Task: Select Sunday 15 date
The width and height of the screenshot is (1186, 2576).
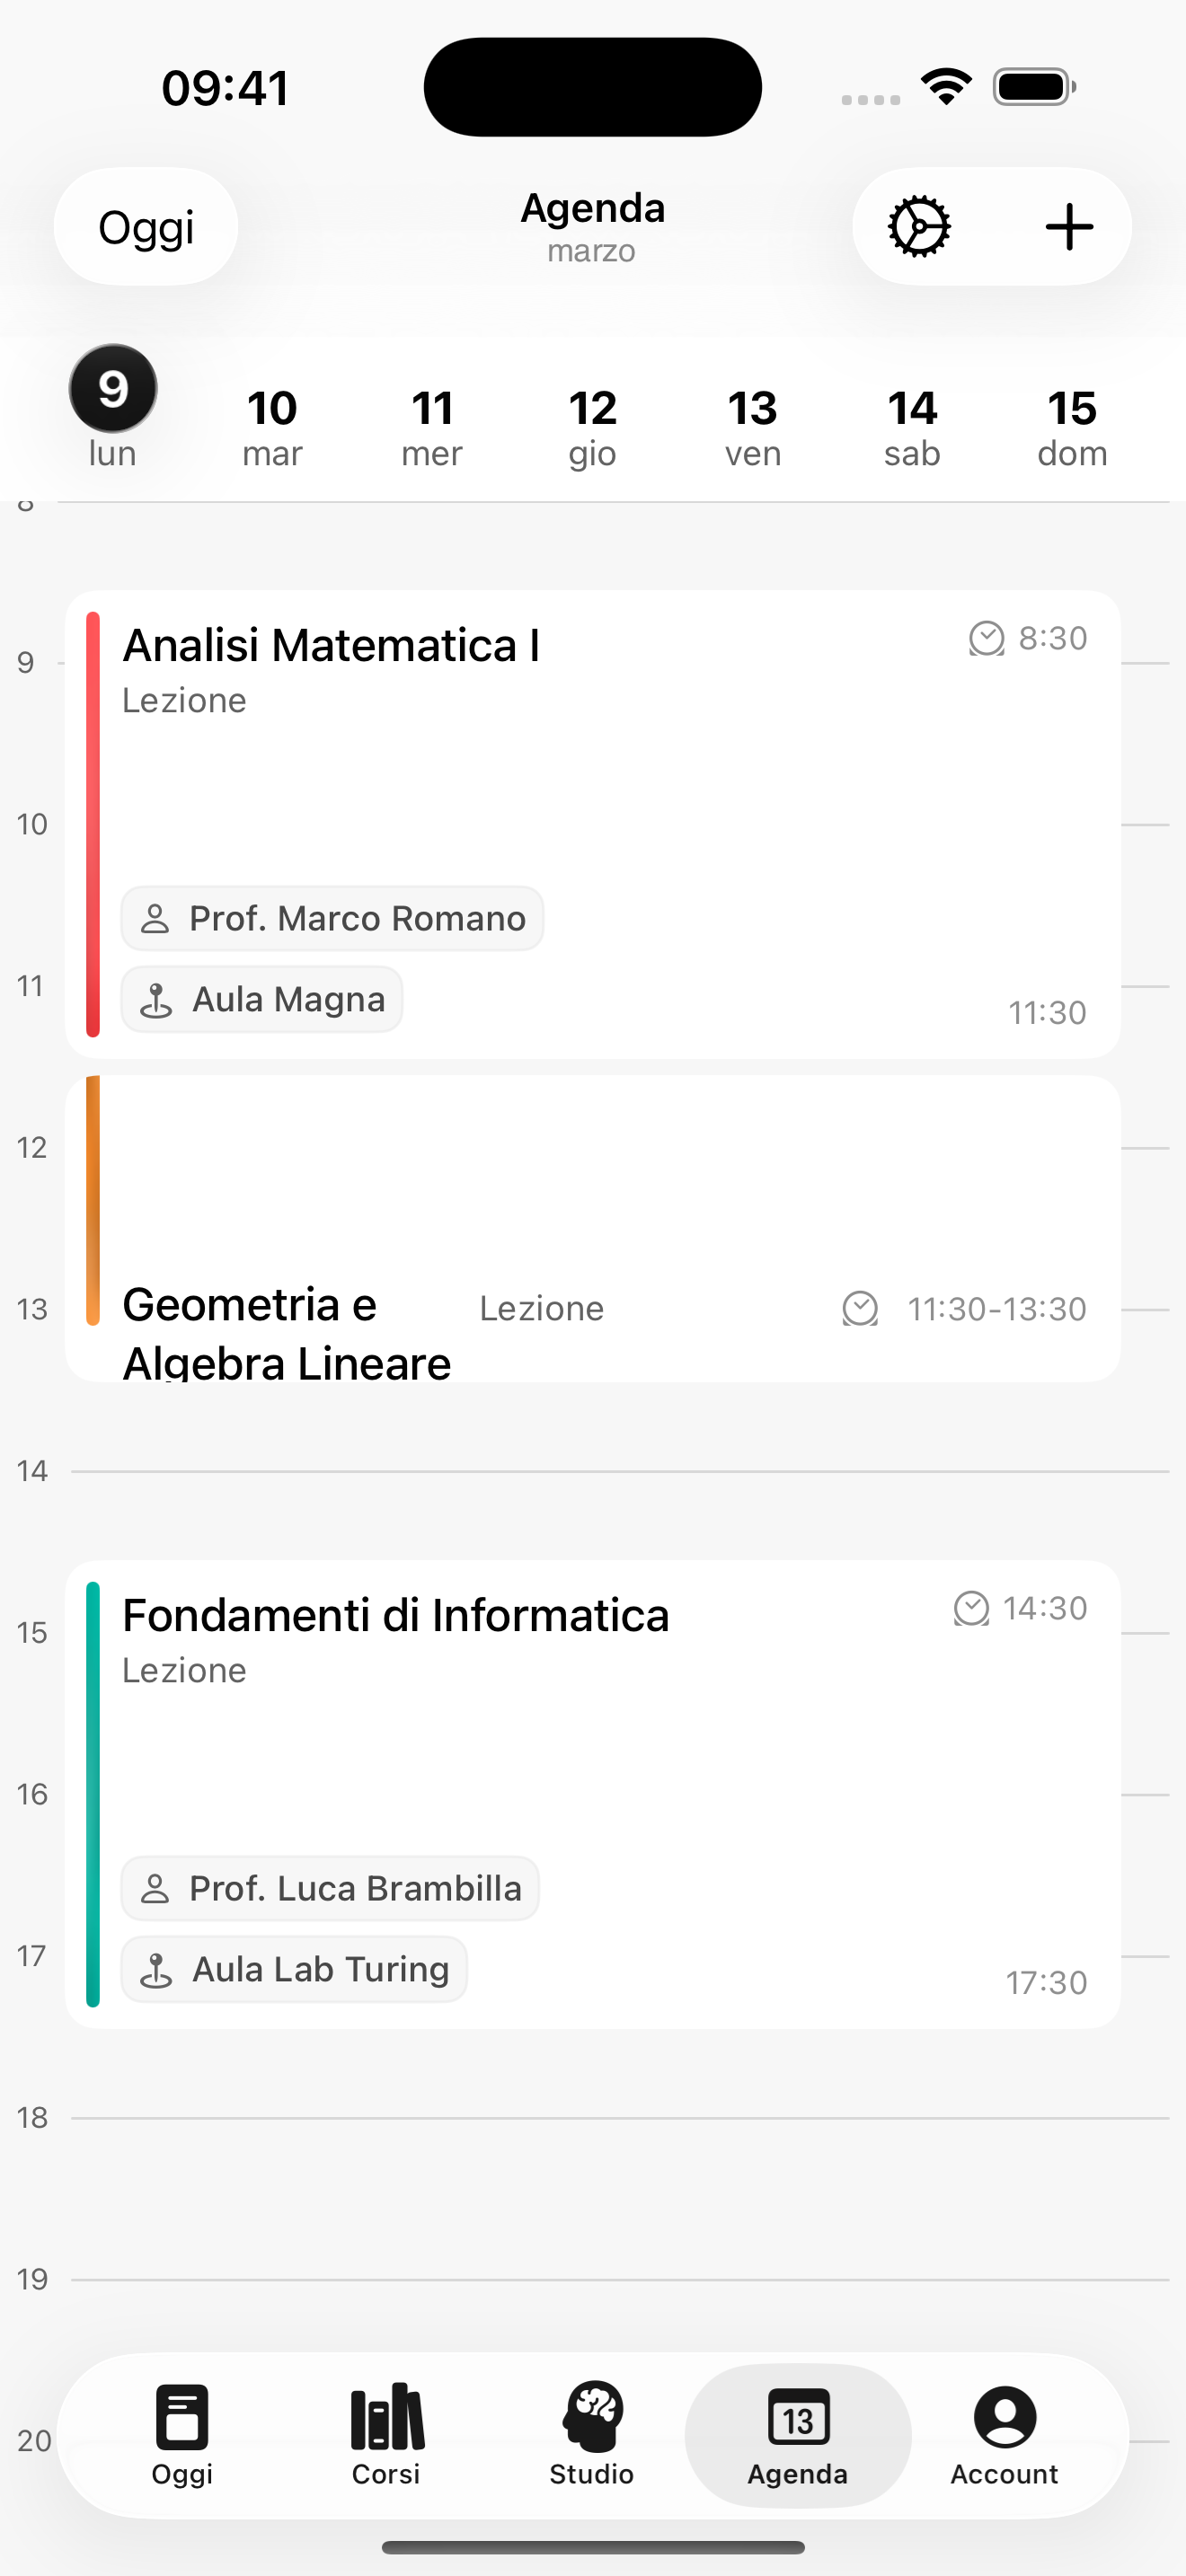Action: (1072, 427)
